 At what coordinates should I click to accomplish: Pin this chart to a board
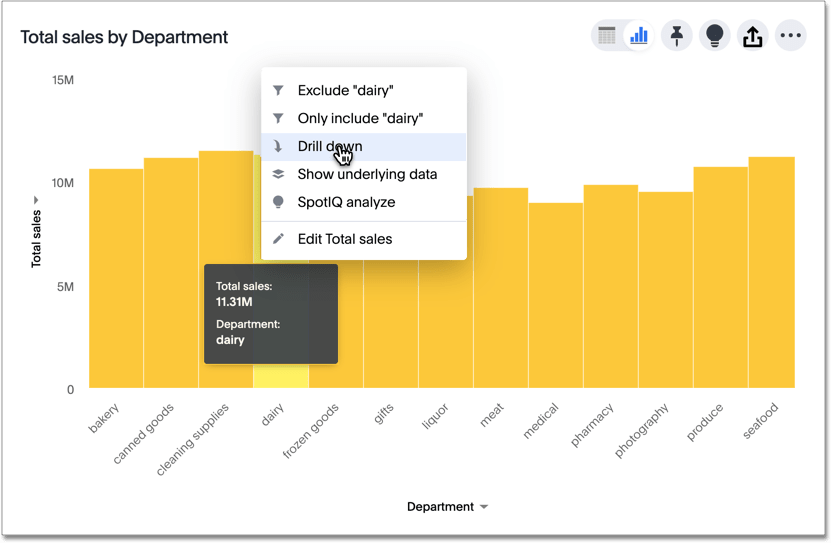[x=677, y=36]
